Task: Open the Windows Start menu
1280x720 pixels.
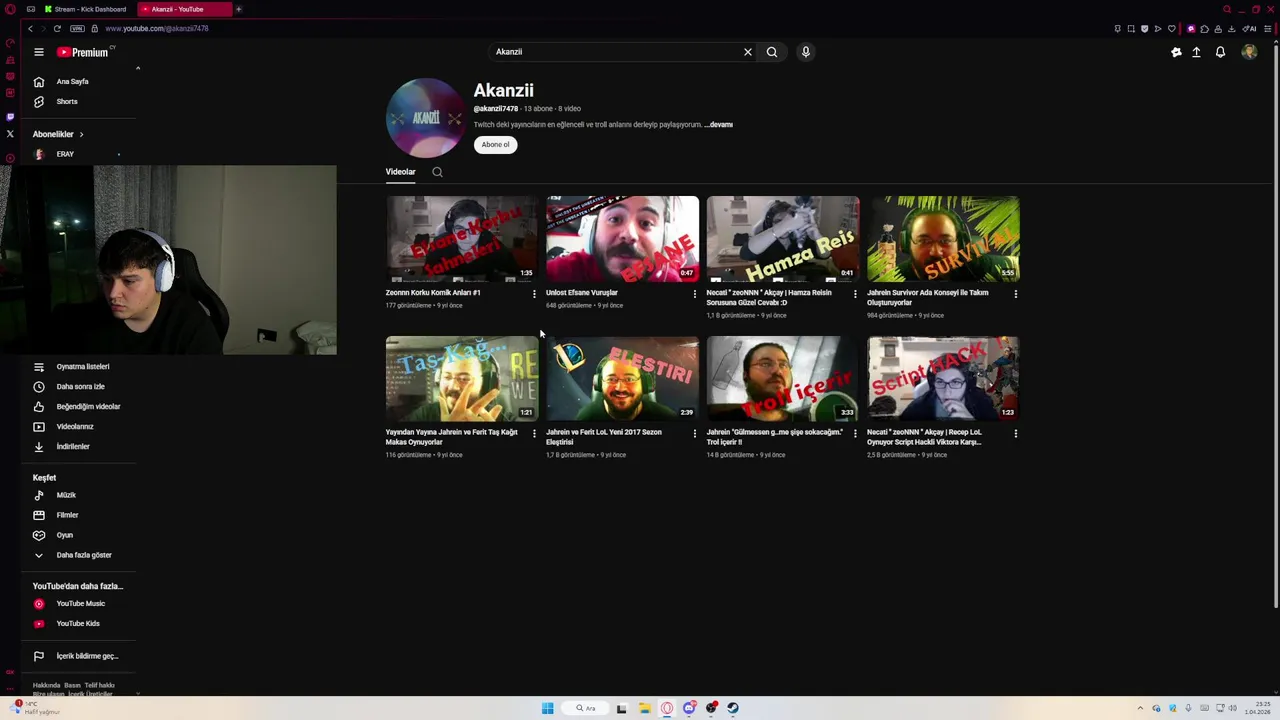Action: (547, 708)
